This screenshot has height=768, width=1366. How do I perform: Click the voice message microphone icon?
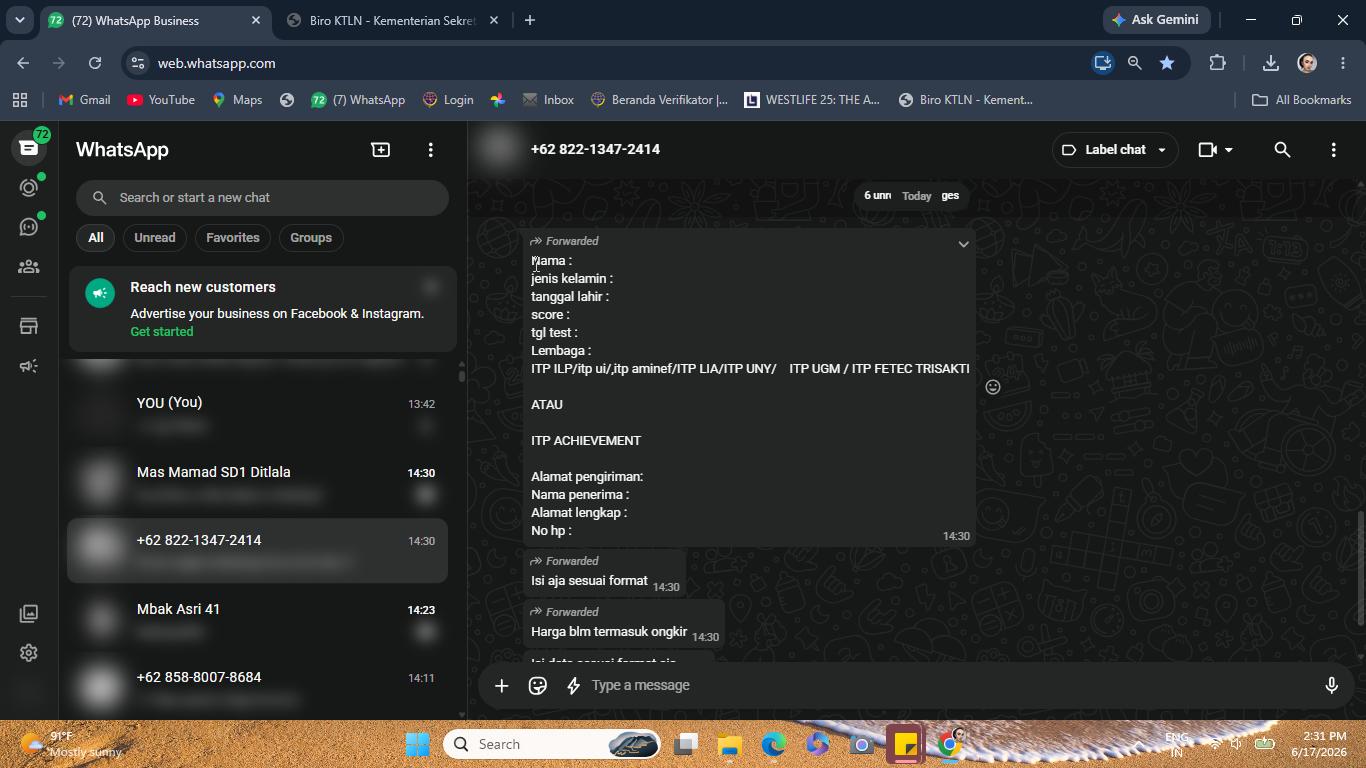coord(1331,685)
